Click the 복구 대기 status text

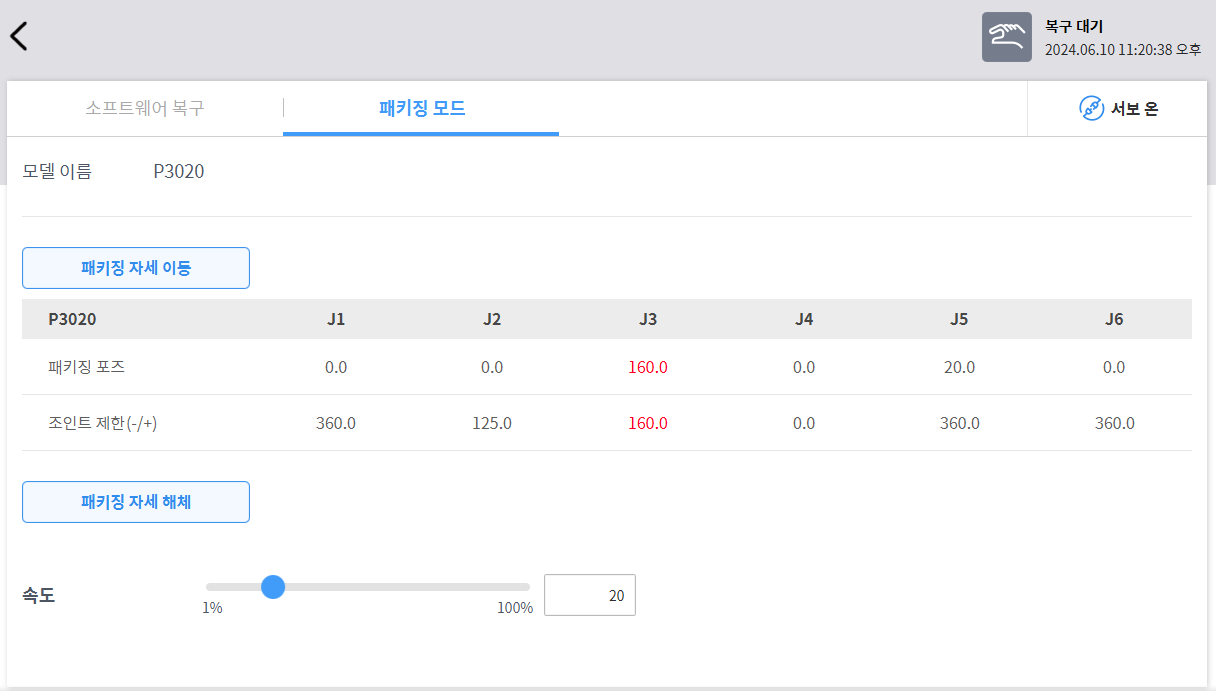[1074, 27]
